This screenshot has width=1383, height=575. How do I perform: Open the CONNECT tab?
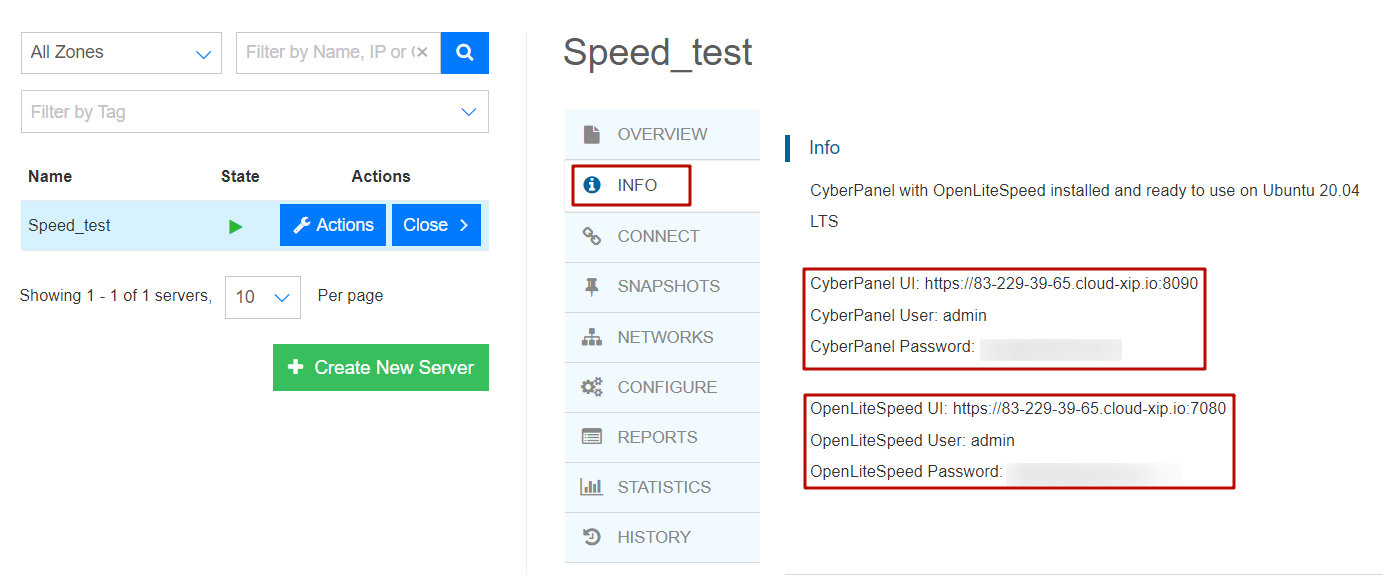click(662, 236)
